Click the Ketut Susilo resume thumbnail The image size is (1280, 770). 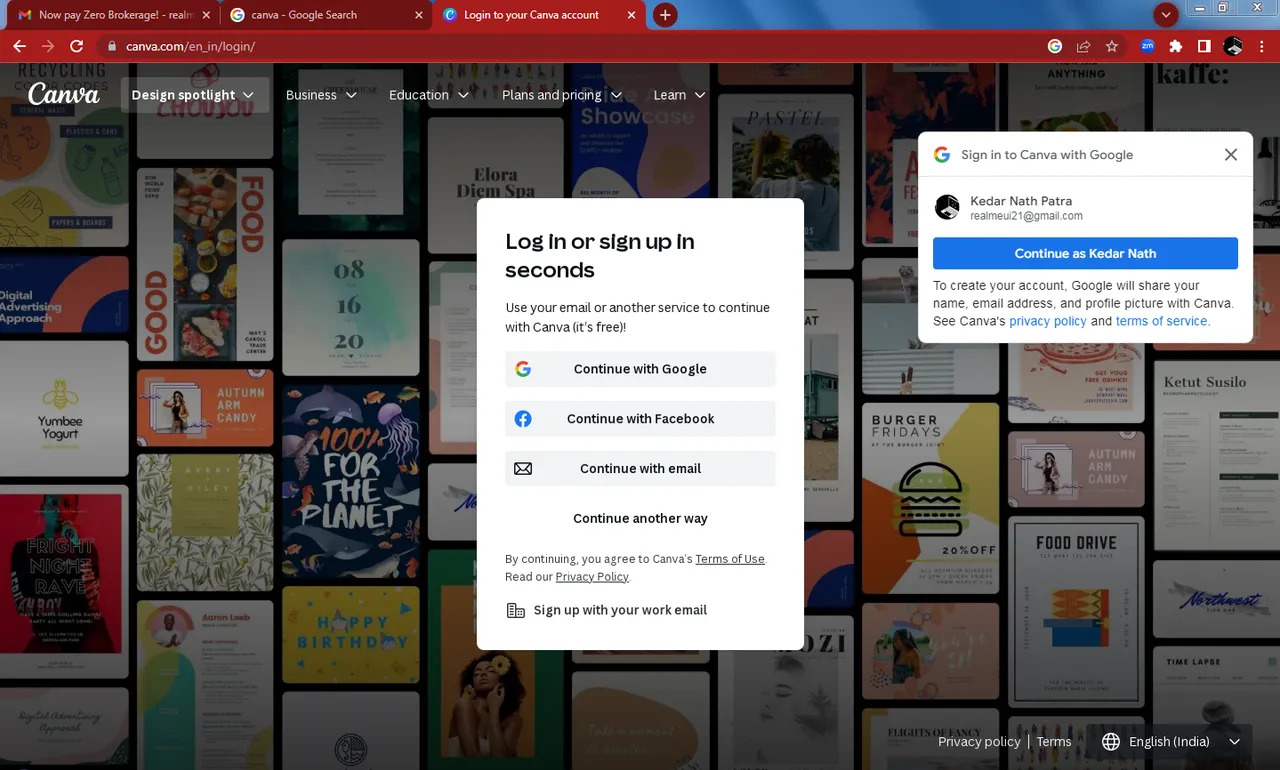click(1216, 456)
